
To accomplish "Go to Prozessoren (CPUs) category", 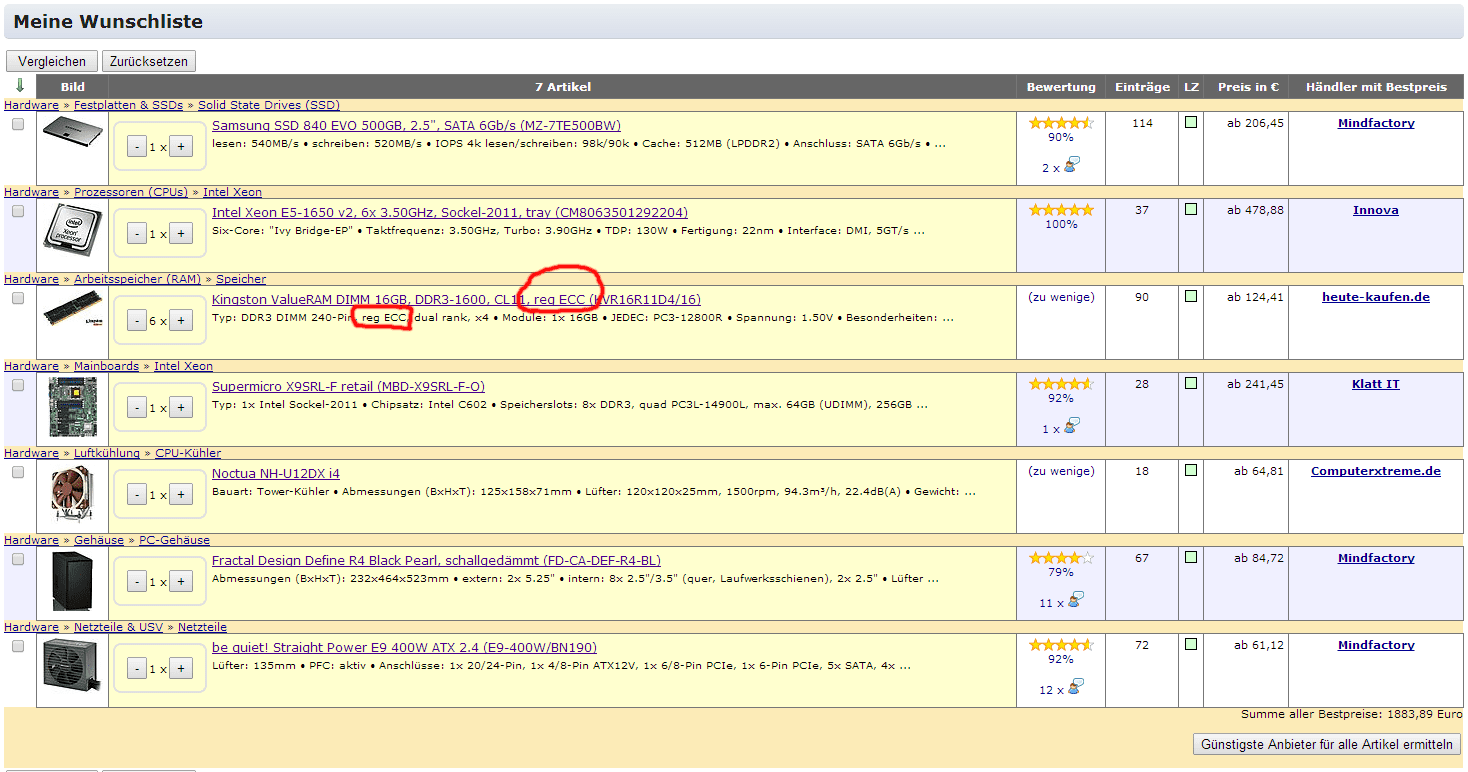I will pos(131,192).
